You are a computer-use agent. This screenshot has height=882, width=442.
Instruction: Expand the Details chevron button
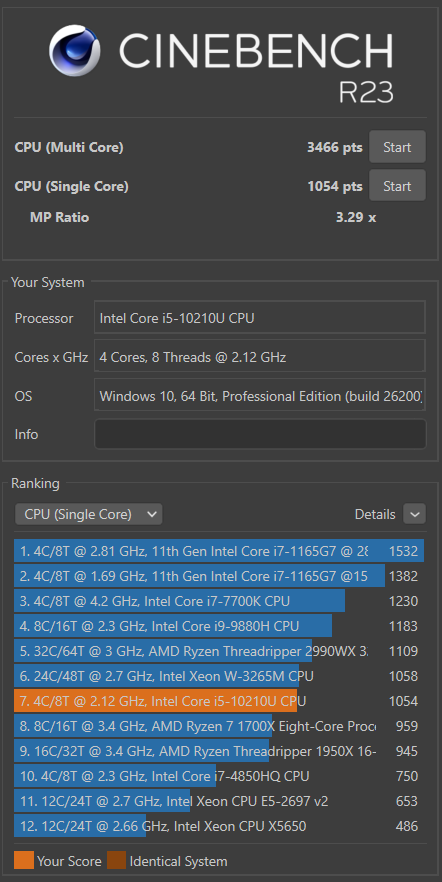[414, 514]
